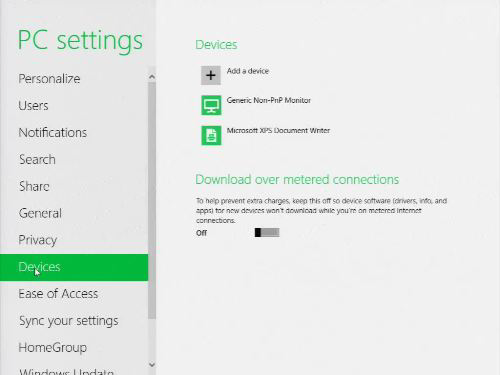Click the 'PC settings' title
Screen dimensions: 500x375
point(80,41)
